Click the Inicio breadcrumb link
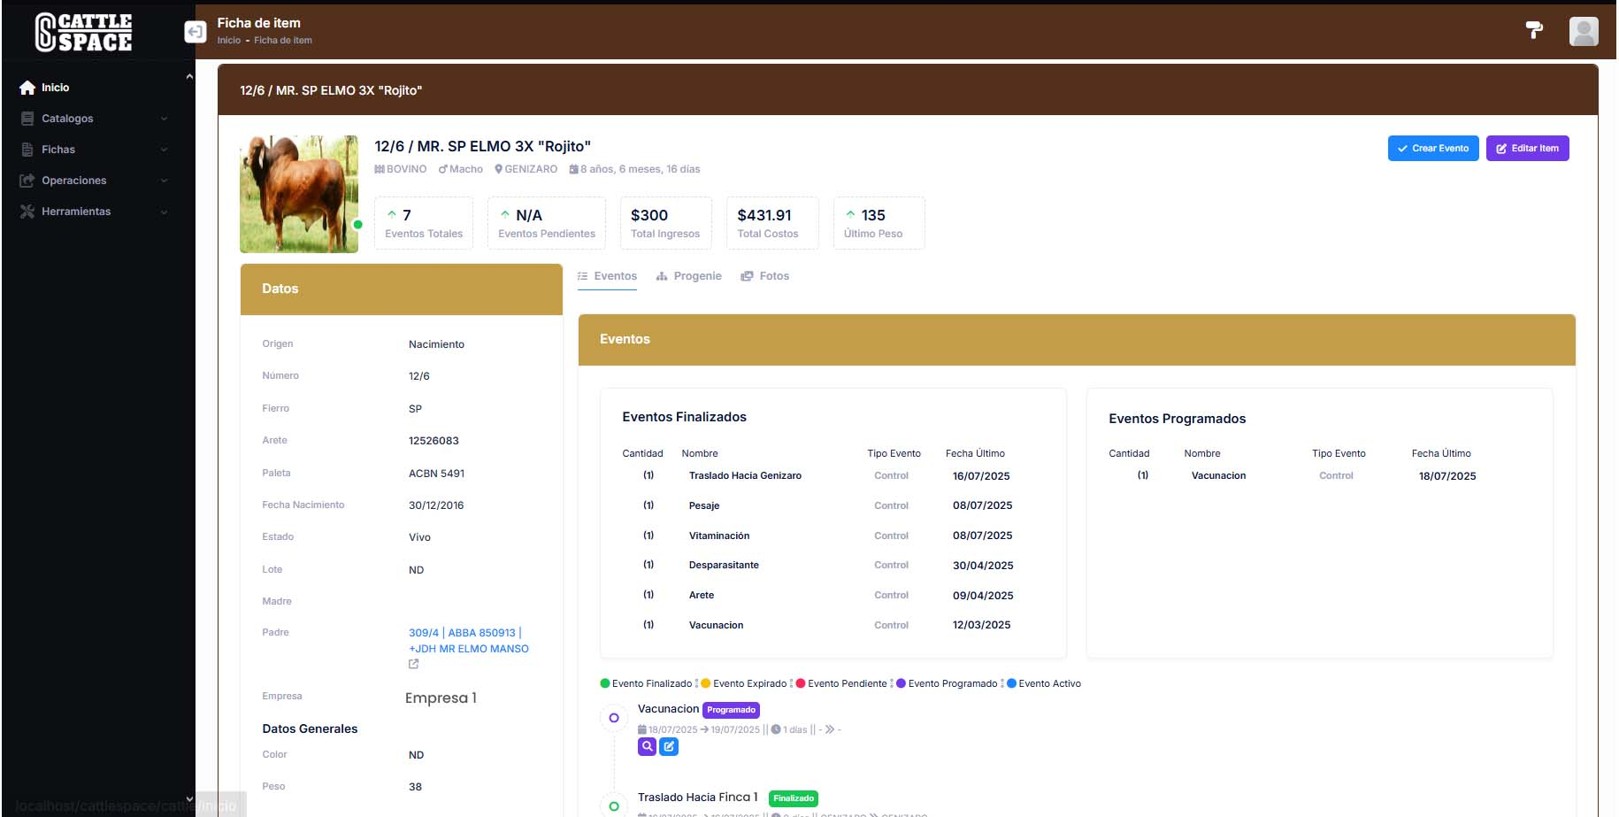This screenshot has width=1619, height=817. tap(229, 41)
